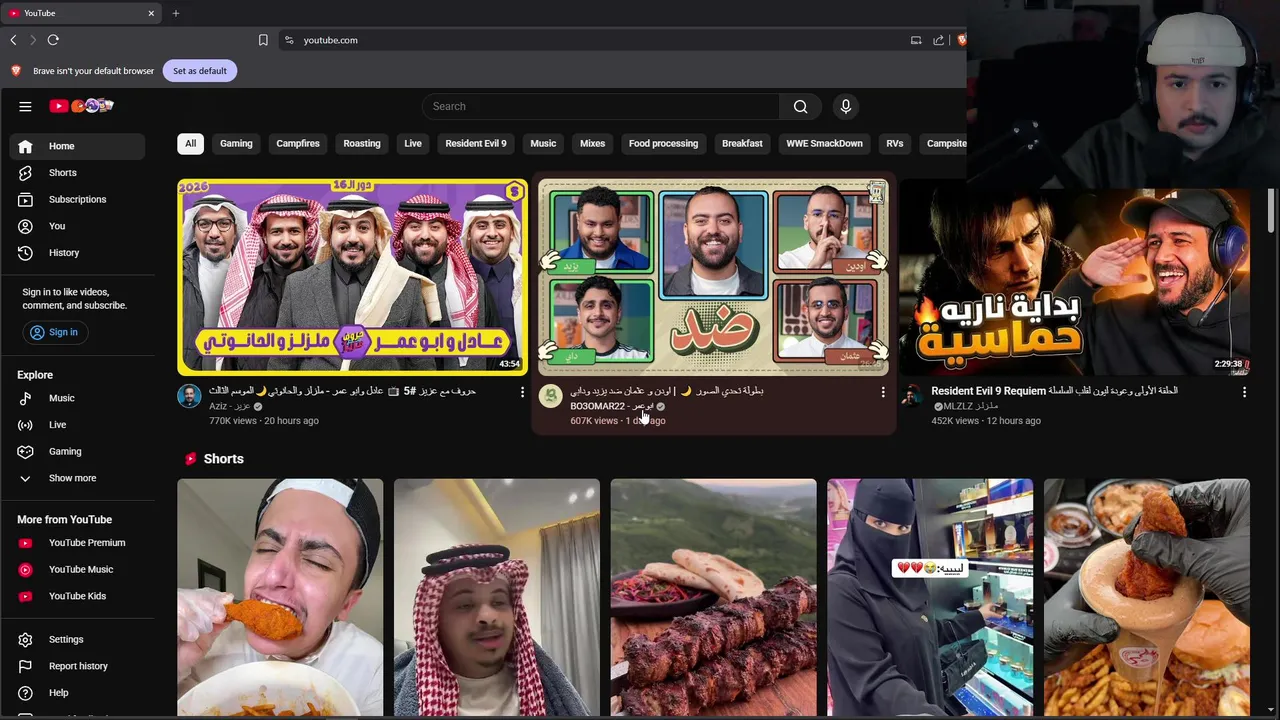The image size is (1280, 720).
Task: Click the YouTube logo
Action: coord(82,106)
